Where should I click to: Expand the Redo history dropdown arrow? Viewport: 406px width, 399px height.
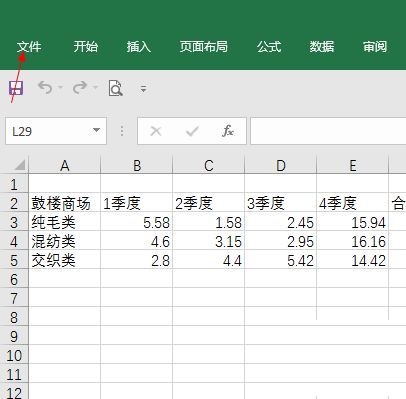95,88
